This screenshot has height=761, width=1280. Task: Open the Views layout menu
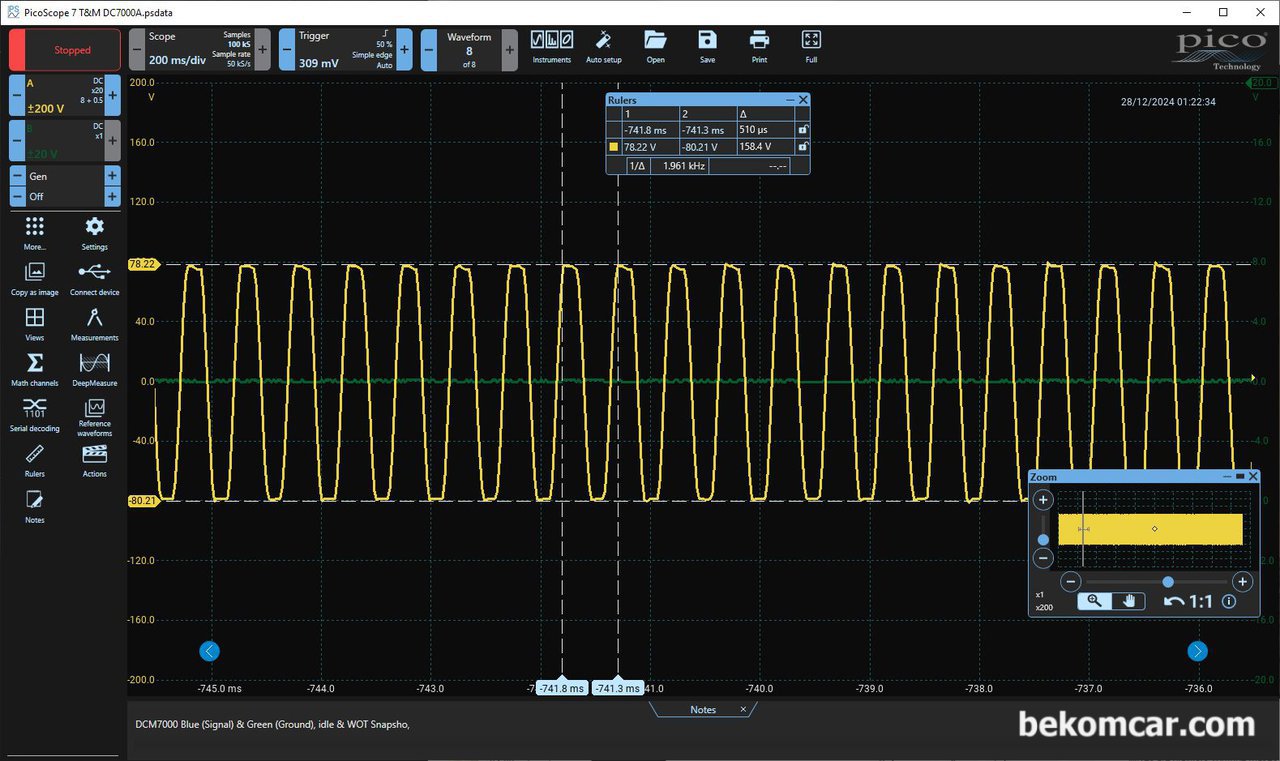(x=34, y=324)
